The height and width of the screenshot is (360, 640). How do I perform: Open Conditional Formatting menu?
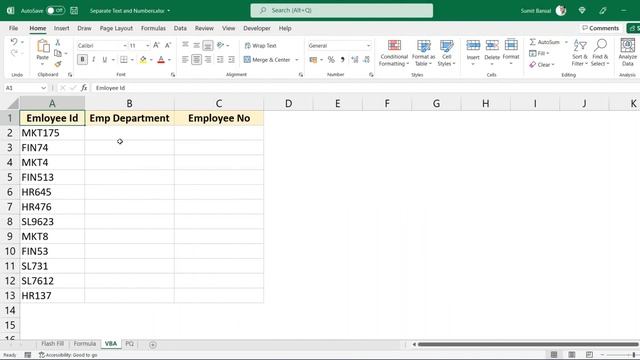tap(394, 53)
